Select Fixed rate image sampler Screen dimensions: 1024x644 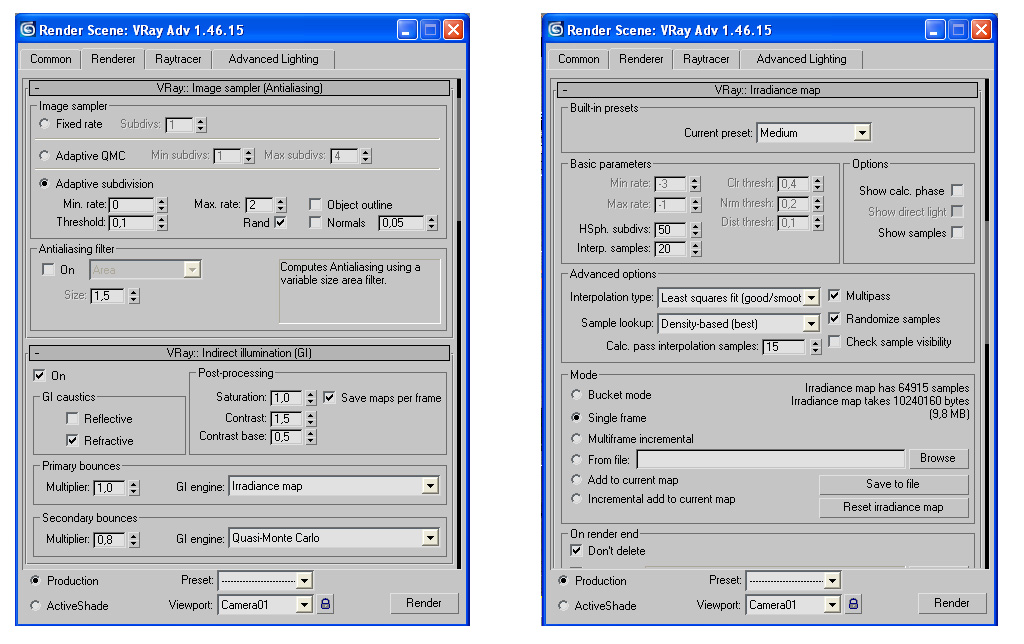tap(44, 123)
